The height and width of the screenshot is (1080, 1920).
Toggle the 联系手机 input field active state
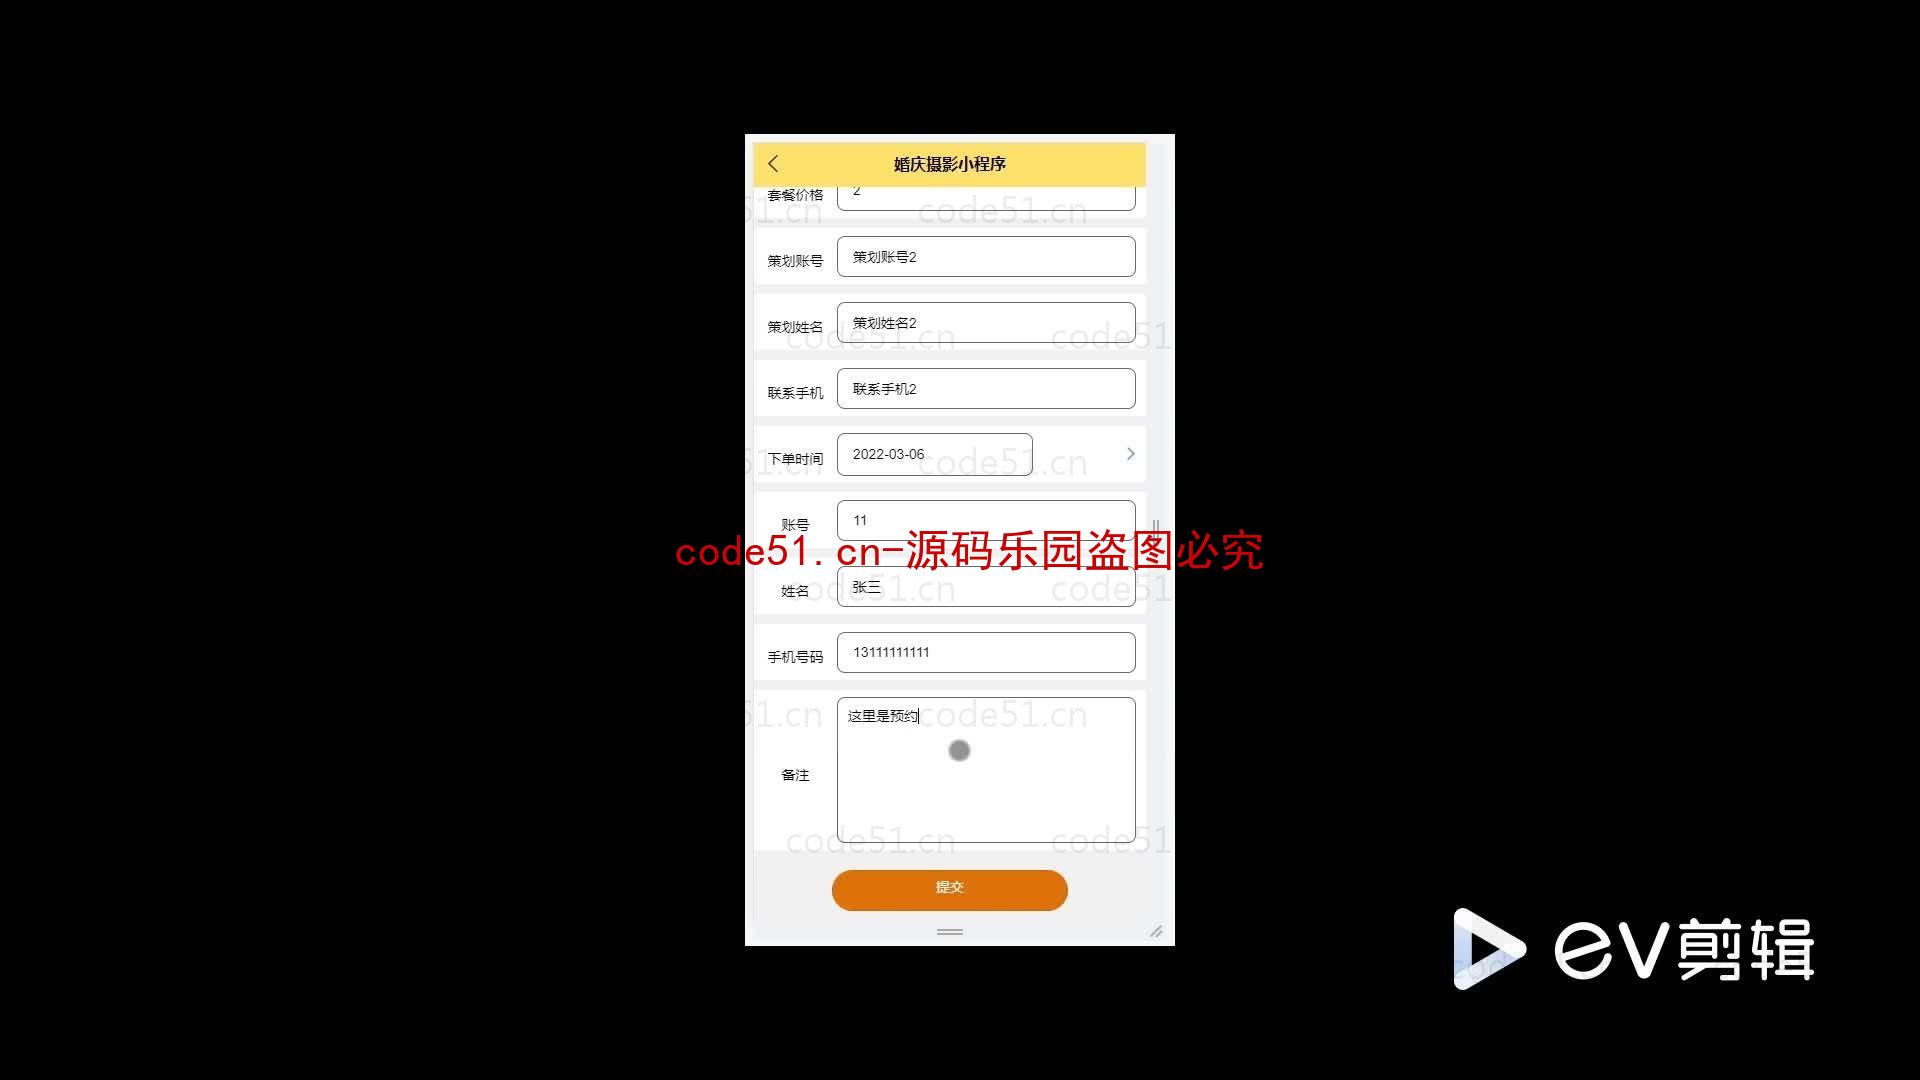[x=985, y=388]
